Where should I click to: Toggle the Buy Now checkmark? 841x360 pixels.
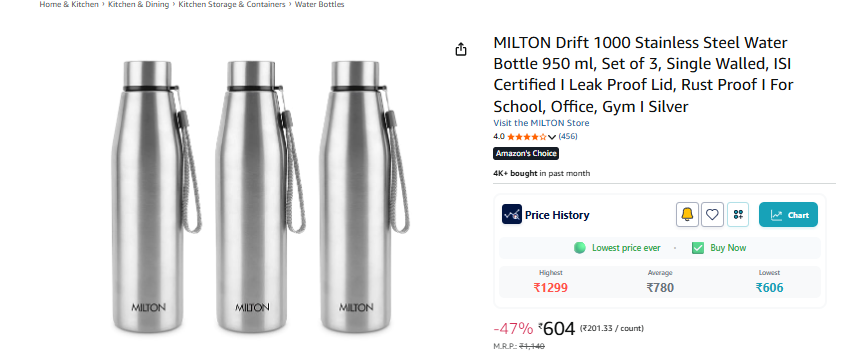point(697,248)
